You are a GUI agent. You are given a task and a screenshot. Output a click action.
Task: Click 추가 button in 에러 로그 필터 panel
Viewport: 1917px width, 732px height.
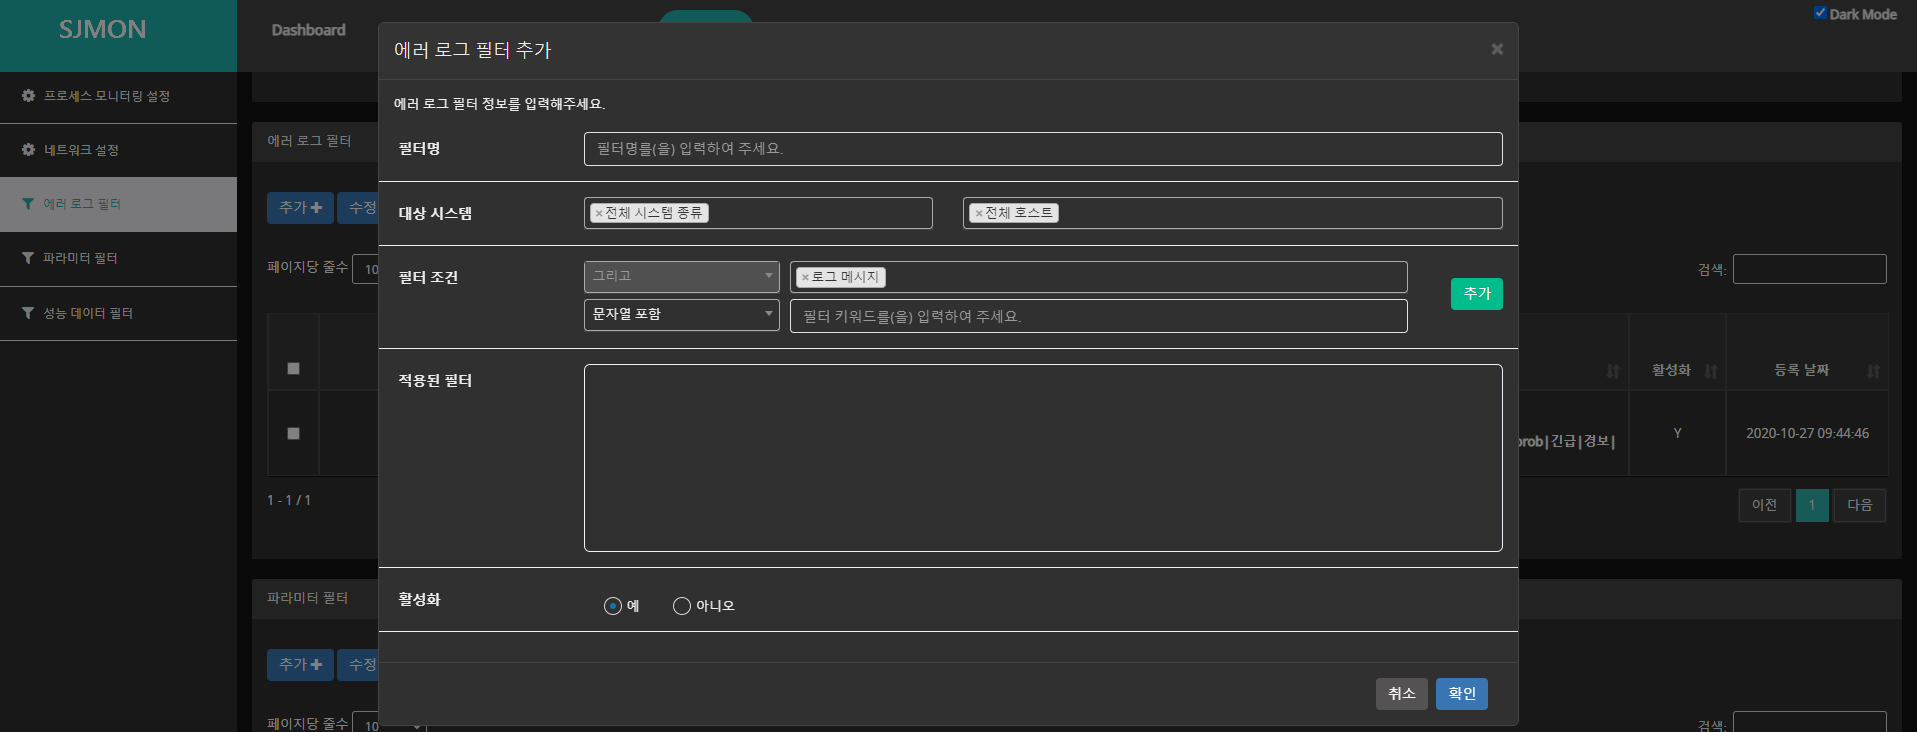[x=300, y=208]
